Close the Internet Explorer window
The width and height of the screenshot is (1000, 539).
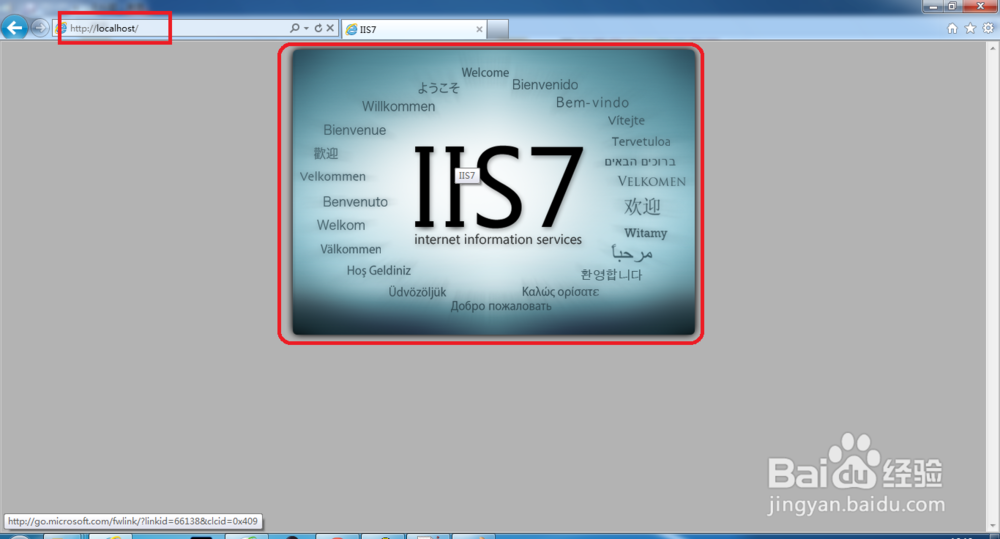(x=981, y=6)
